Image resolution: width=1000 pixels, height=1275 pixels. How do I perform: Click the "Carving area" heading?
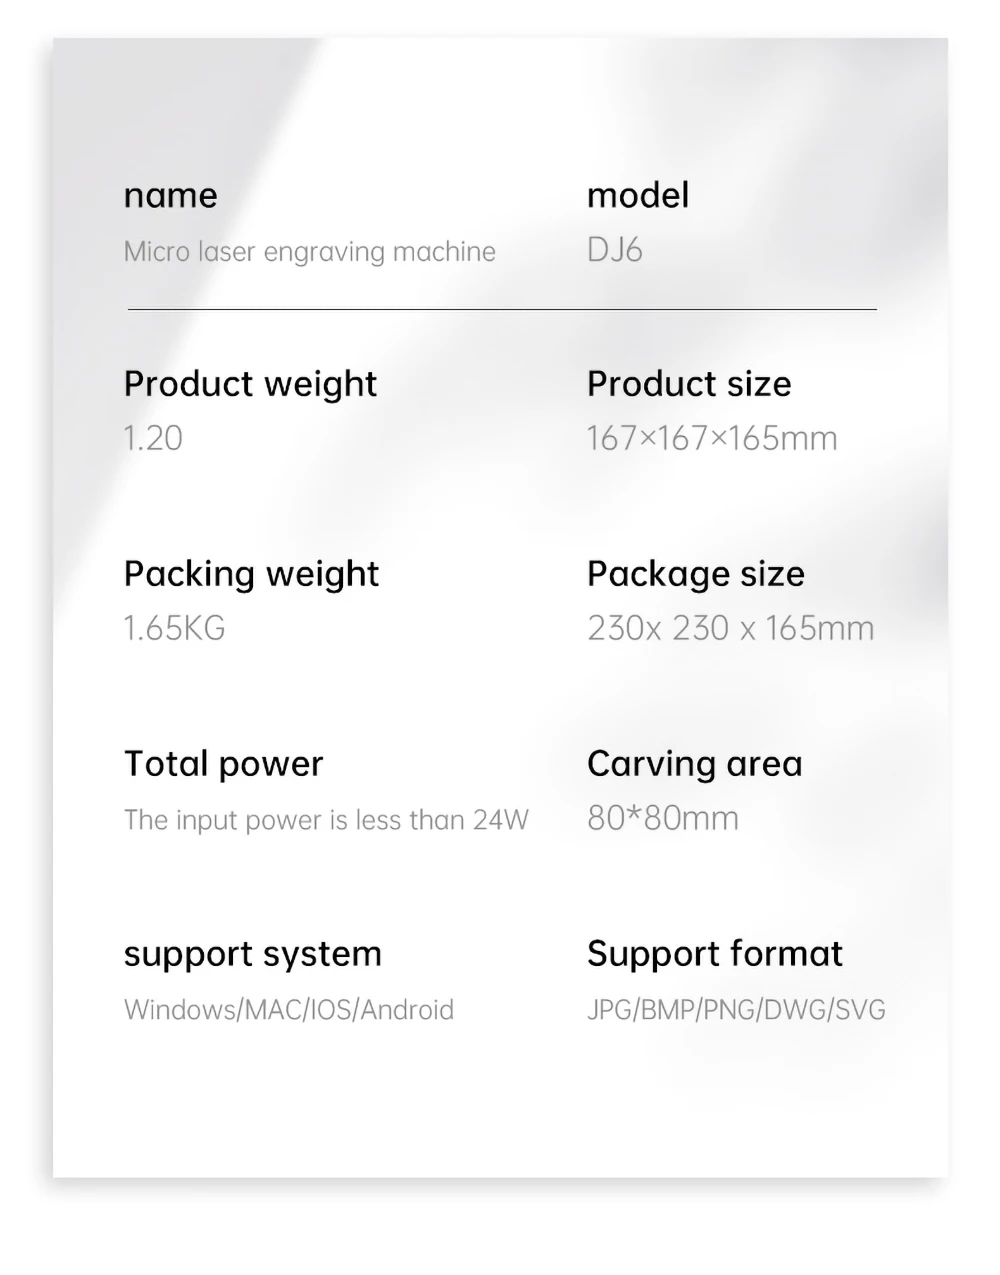tap(694, 764)
